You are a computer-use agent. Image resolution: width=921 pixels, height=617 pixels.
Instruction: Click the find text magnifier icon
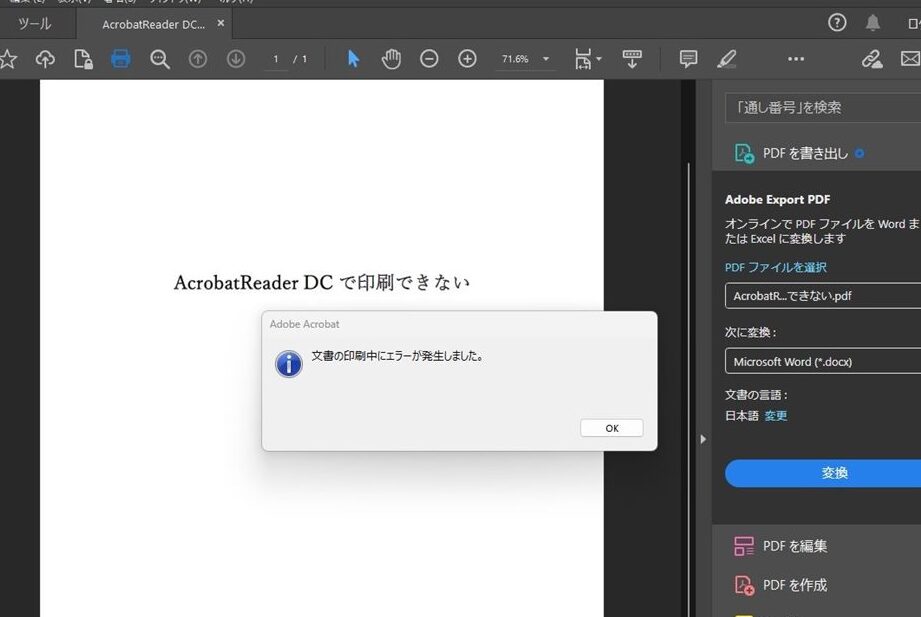coord(159,59)
